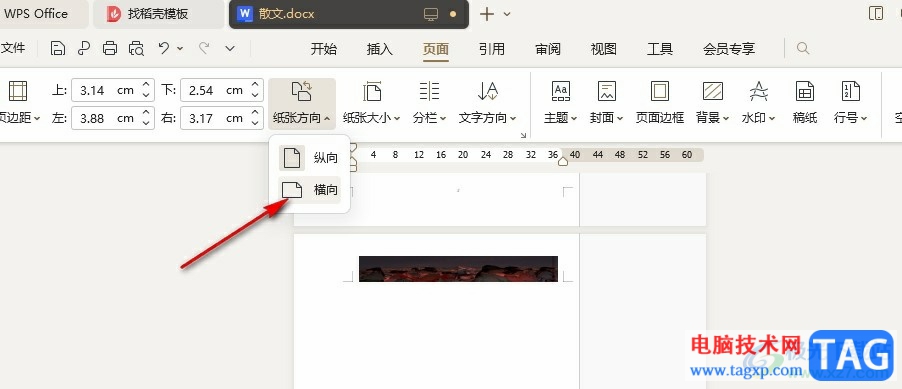
Task: Open the quick access customize chevron
Action: click(x=230, y=49)
